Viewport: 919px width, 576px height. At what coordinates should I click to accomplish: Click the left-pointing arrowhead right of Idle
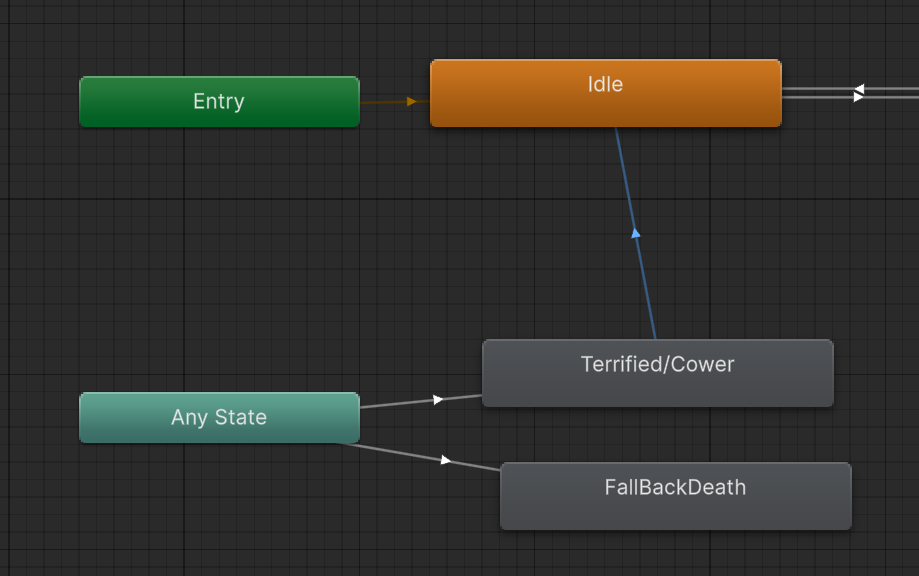coord(858,89)
